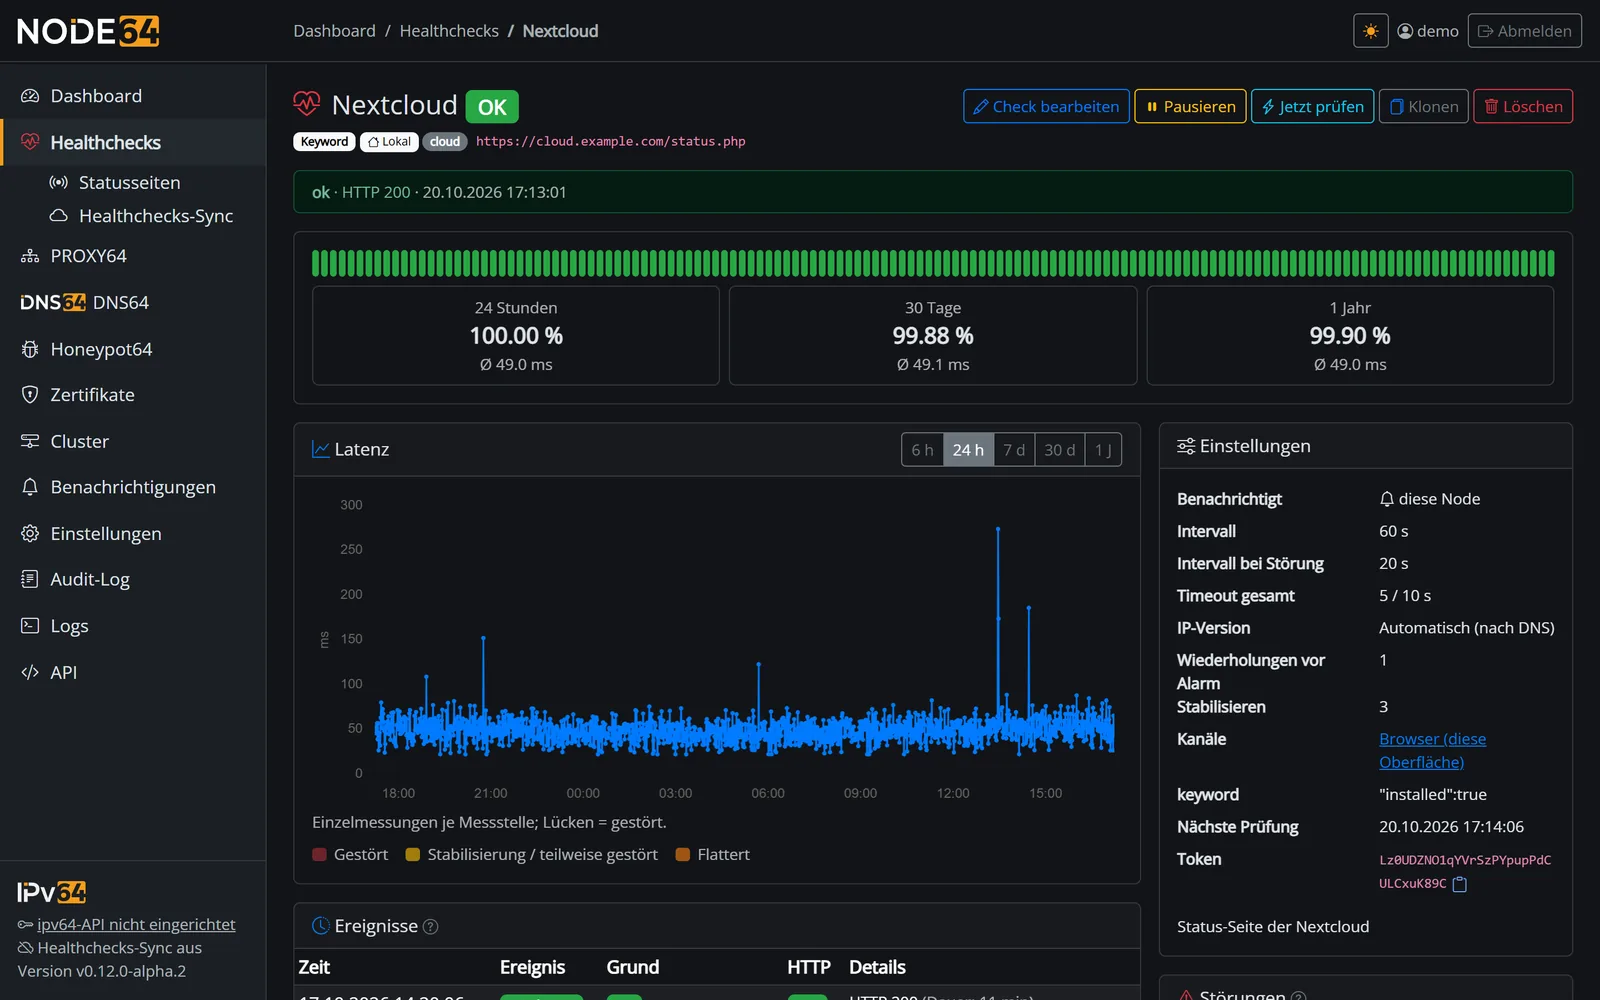The width and height of the screenshot is (1600, 1000).
Task: Go to Statusseiten sidebar entry
Action: (x=133, y=182)
